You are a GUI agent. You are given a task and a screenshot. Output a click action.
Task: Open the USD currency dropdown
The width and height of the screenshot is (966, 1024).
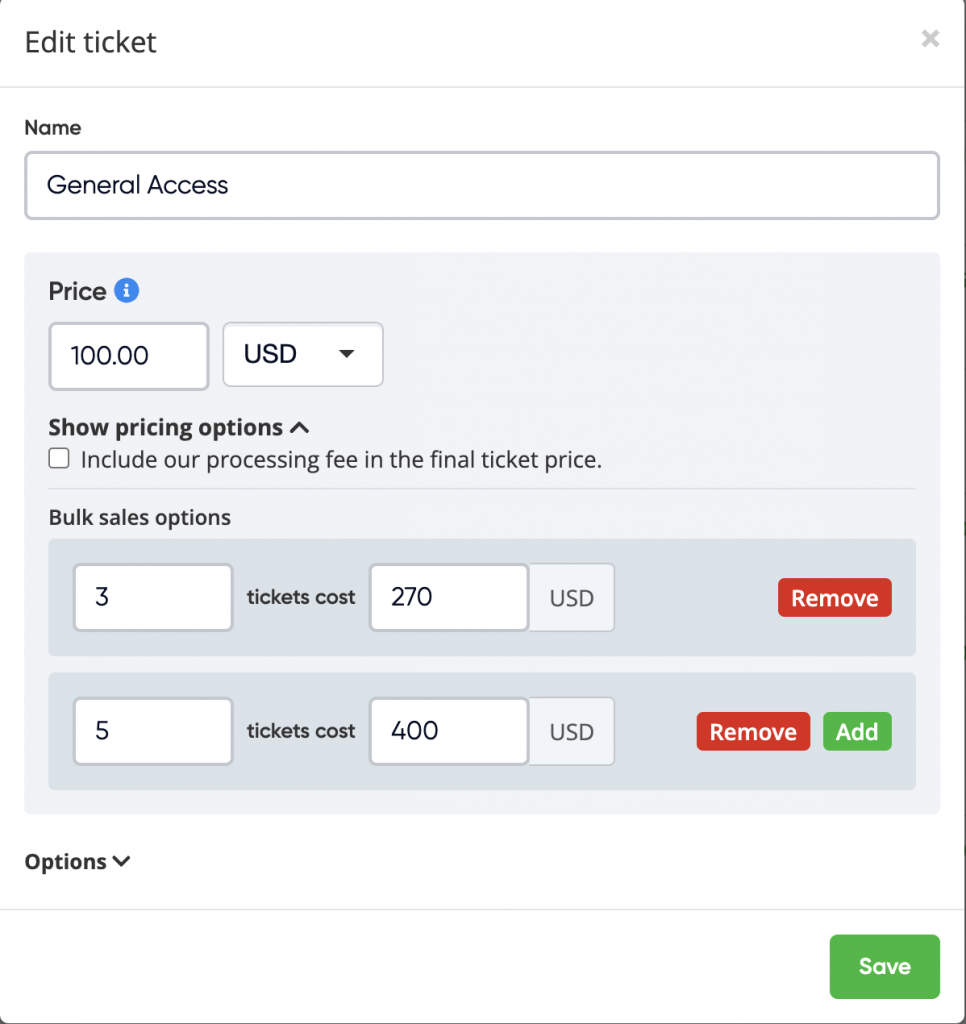click(x=302, y=354)
